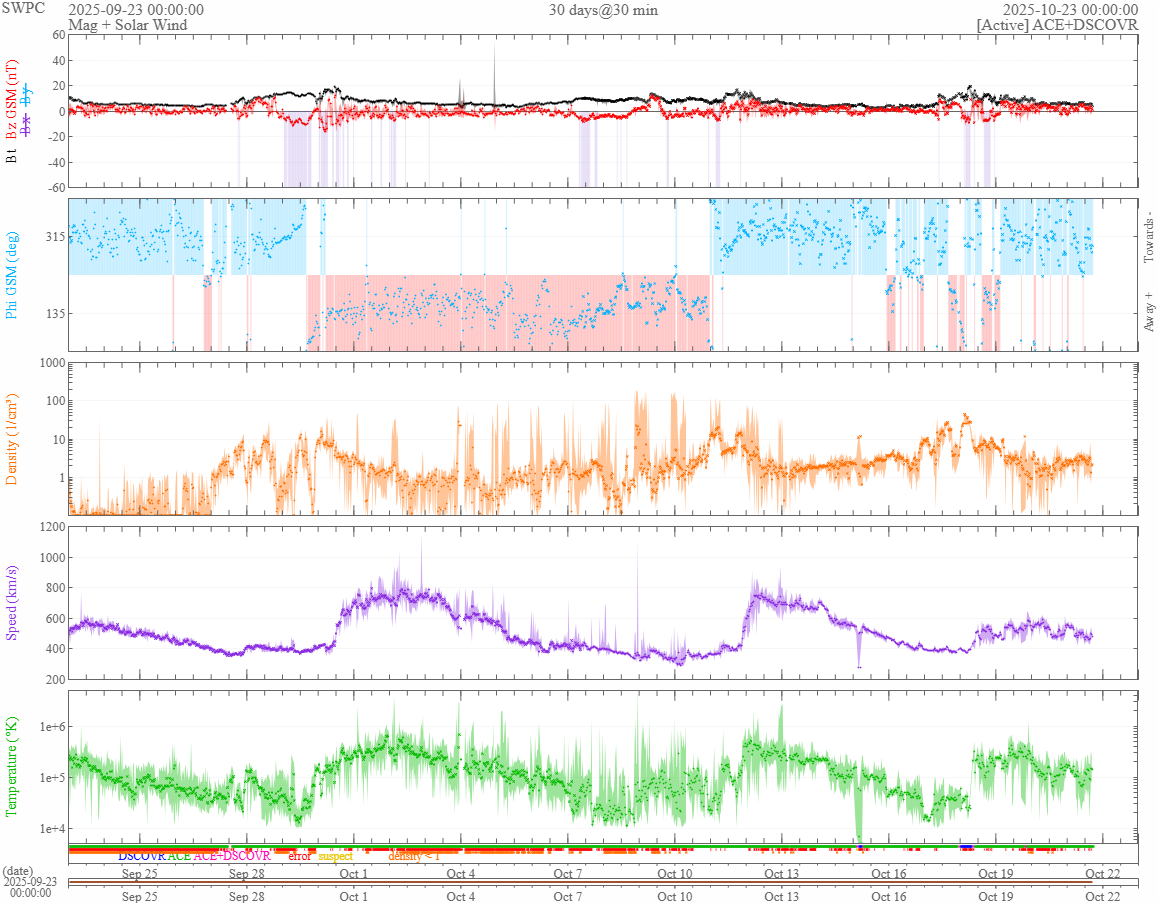Click the 135 tick on the Phi axis

coord(55,314)
